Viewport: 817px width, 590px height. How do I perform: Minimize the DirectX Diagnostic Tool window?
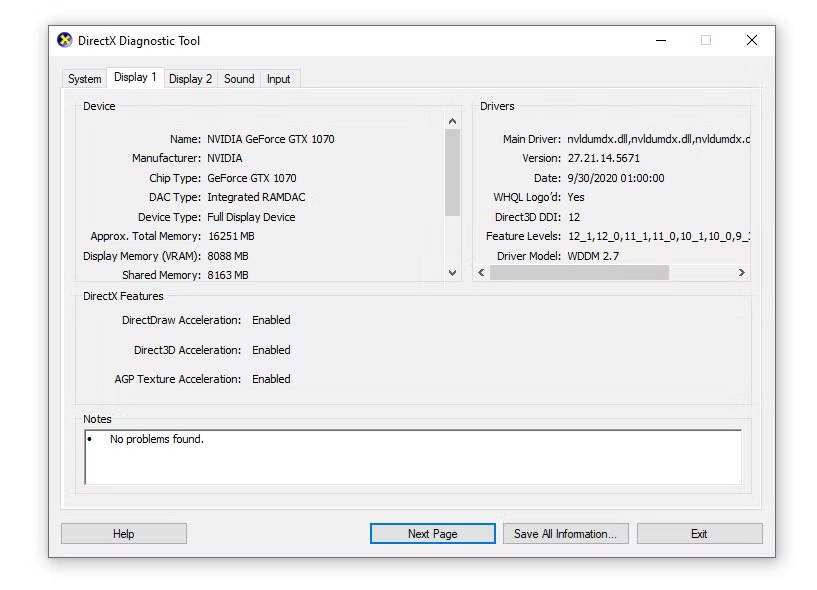click(x=661, y=41)
